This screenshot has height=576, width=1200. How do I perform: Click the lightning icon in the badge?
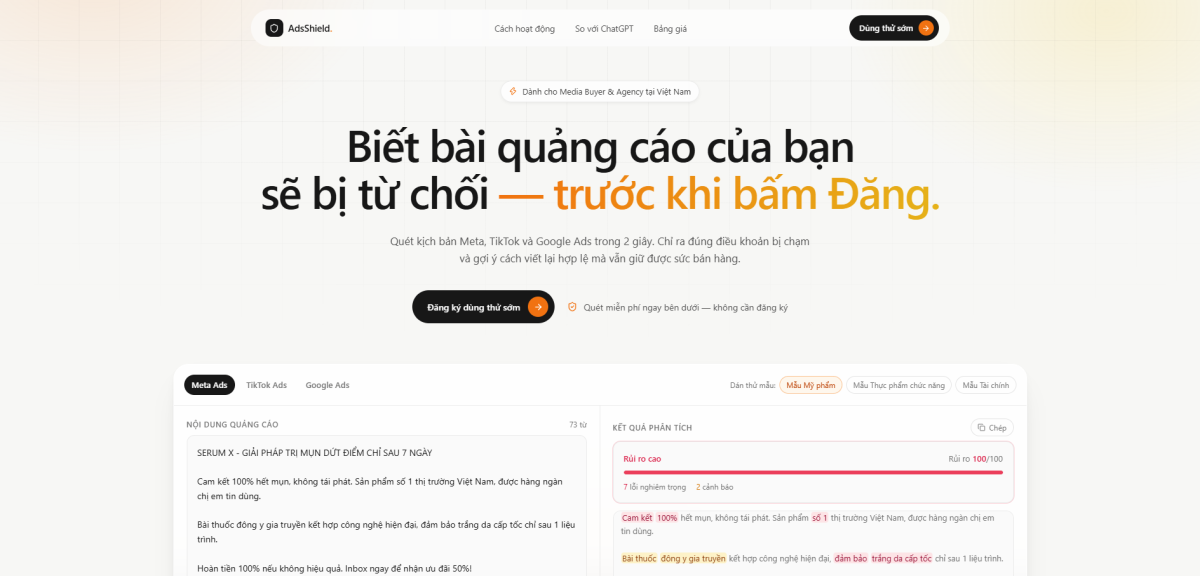(x=513, y=92)
